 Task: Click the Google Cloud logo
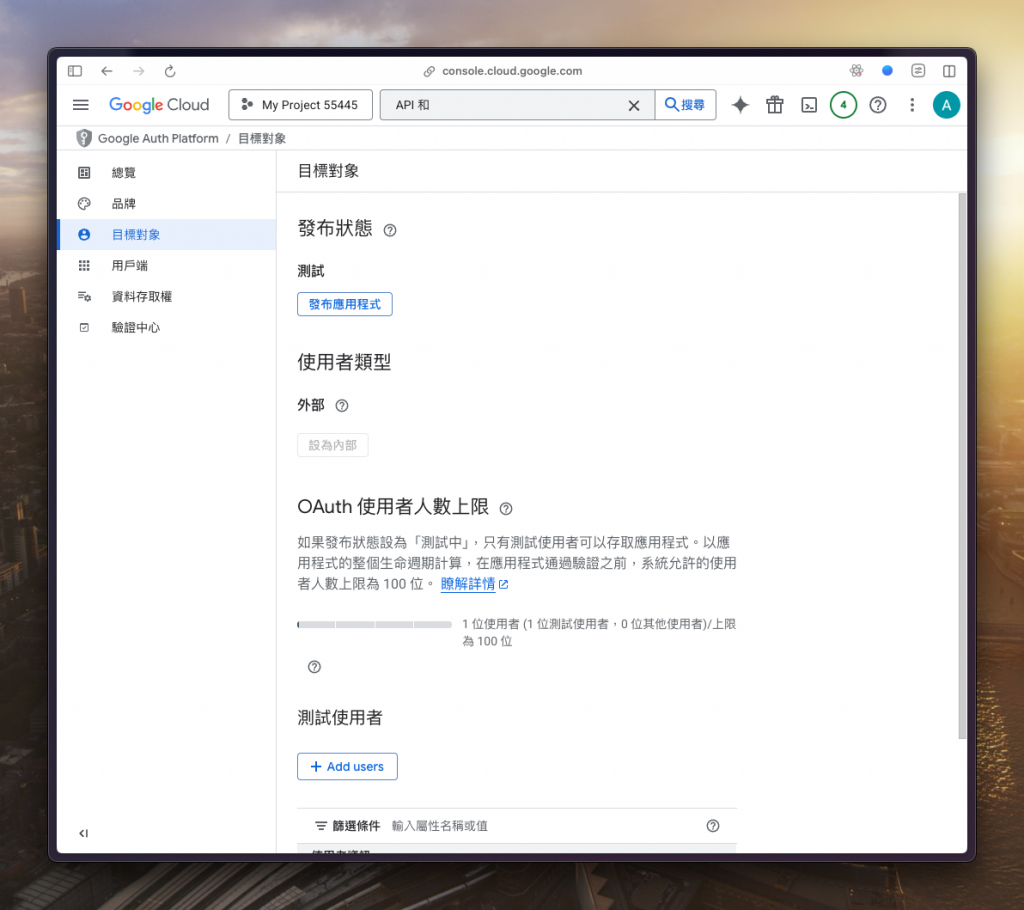(x=159, y=105)
